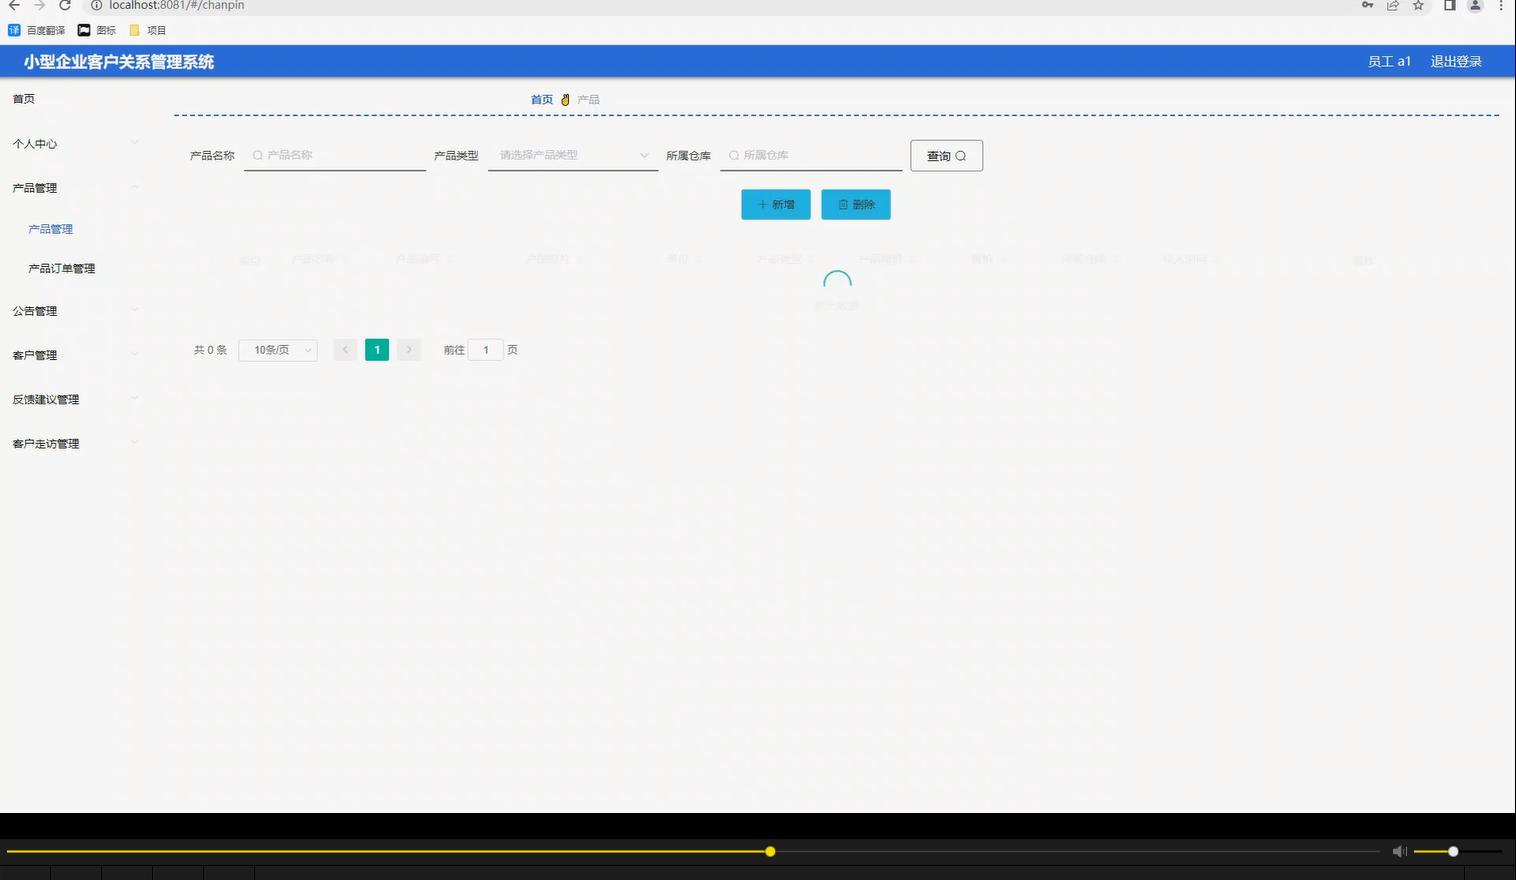Expand the 公告管理 sidebar menu
This screenshot has height=880, width=1516.
click(x=75, y=311)
